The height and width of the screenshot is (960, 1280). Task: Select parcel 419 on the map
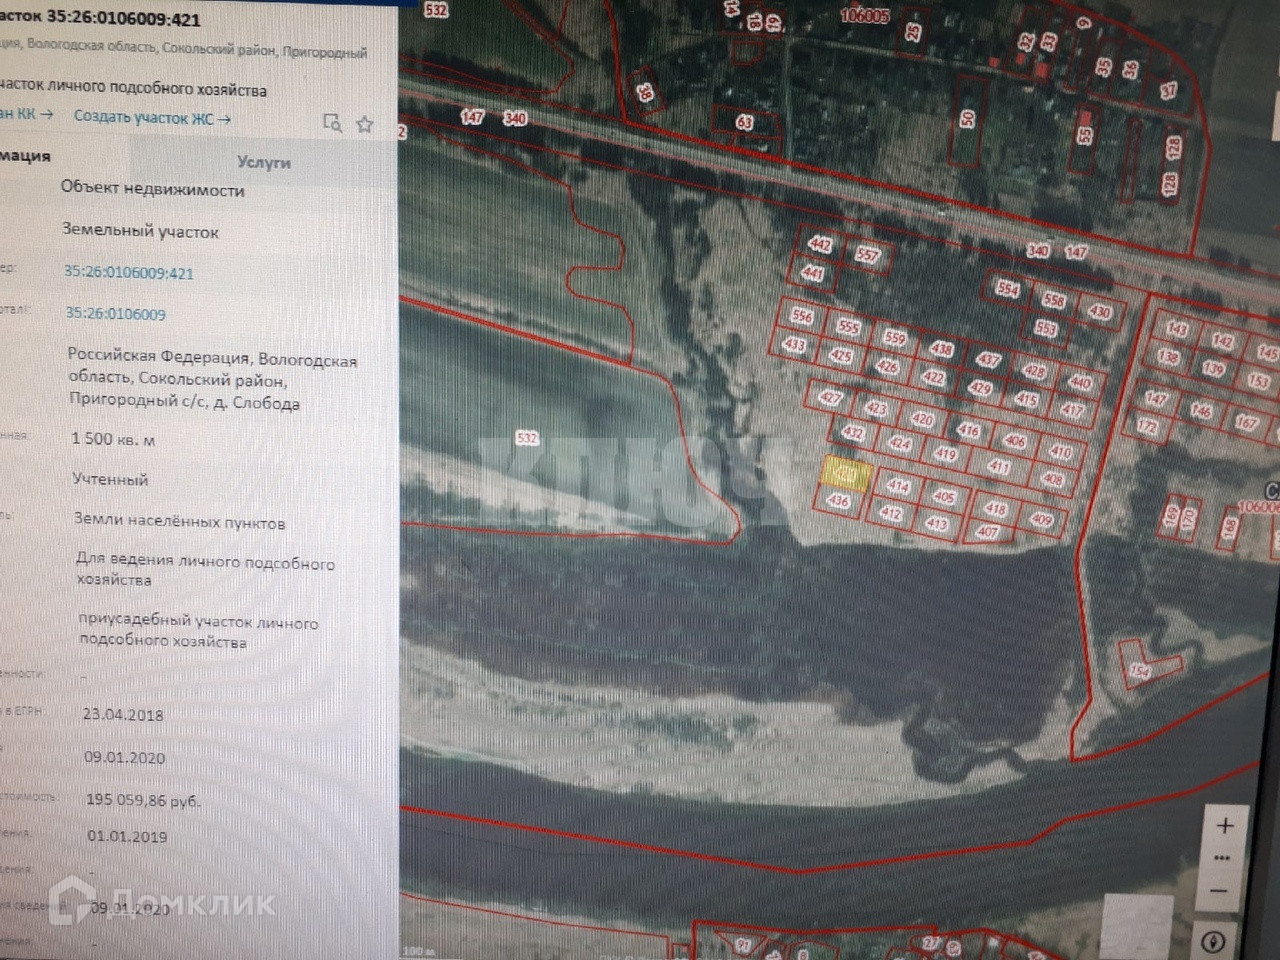946,455
